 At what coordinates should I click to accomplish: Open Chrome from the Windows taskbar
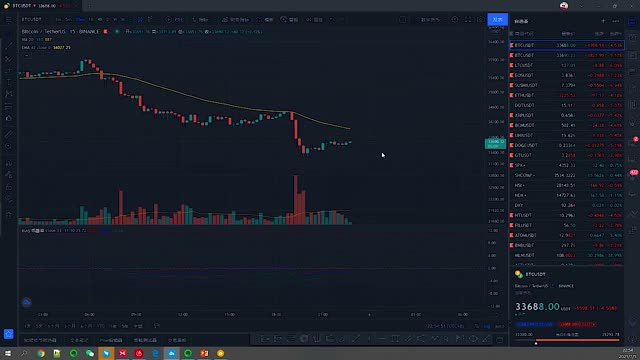click(41, 353)
